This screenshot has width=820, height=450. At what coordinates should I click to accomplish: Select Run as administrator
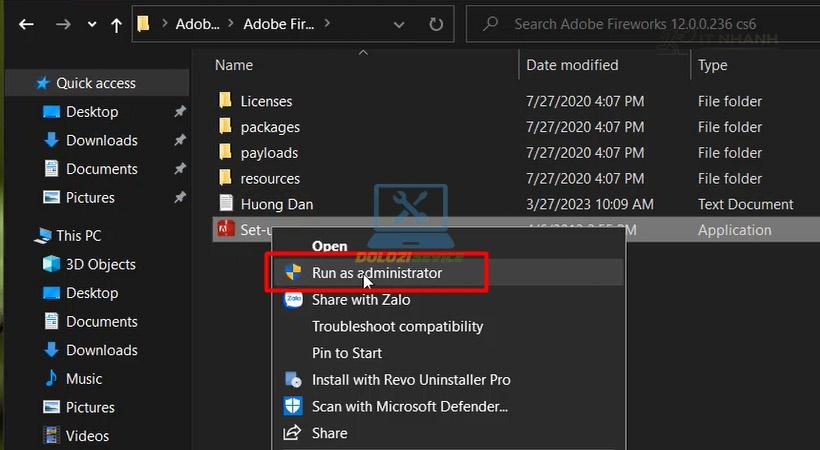376,272
